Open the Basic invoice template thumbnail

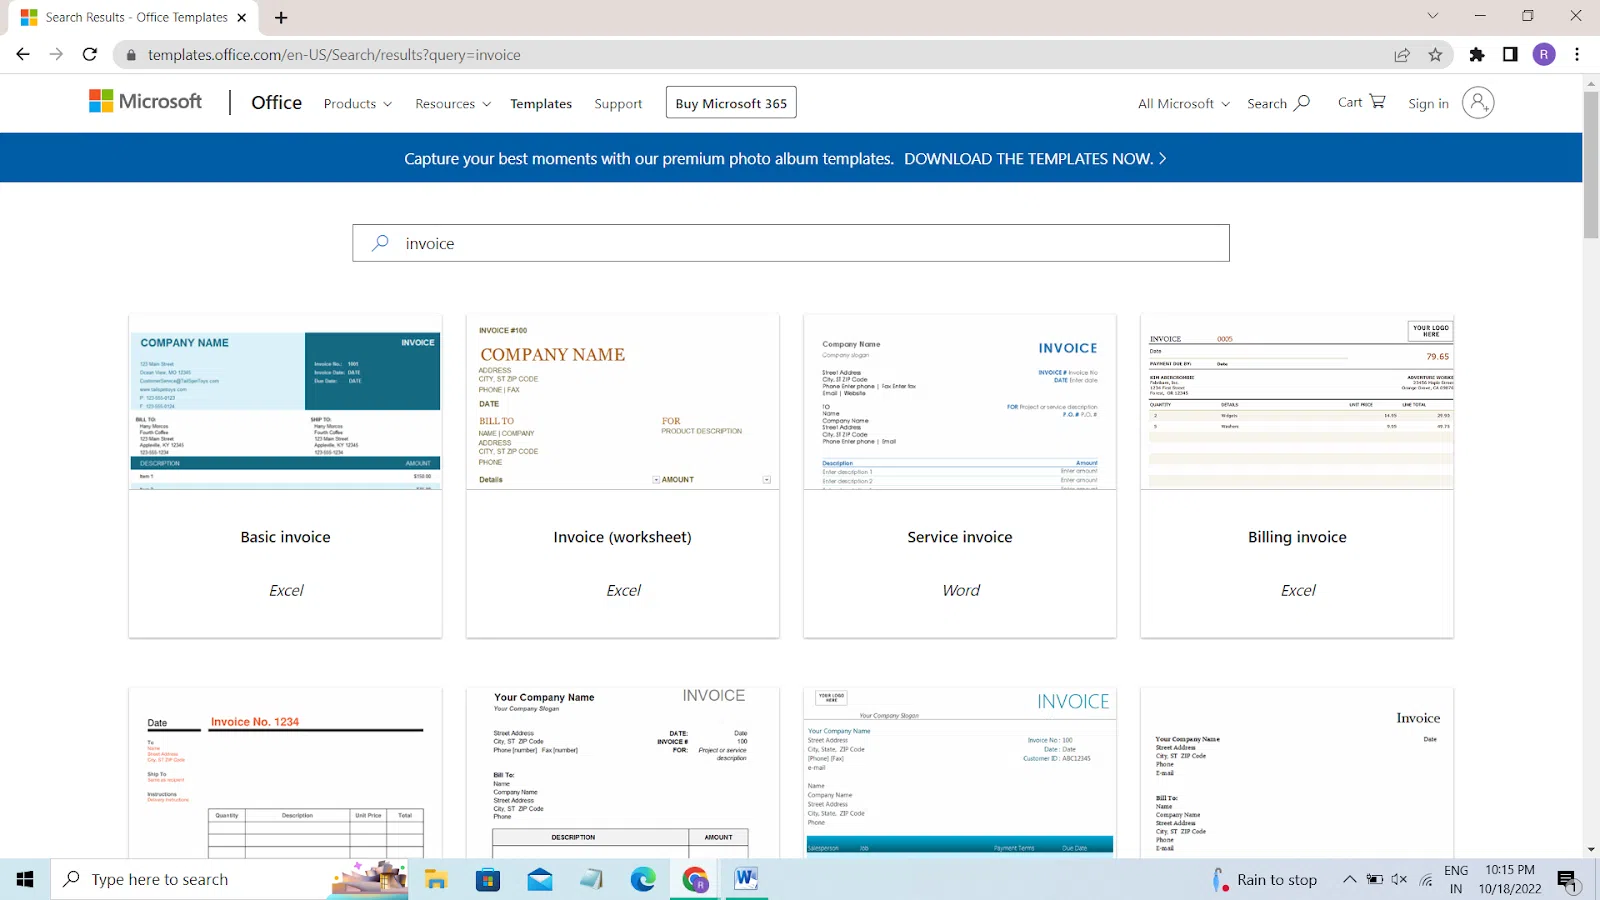click(285, 403)
